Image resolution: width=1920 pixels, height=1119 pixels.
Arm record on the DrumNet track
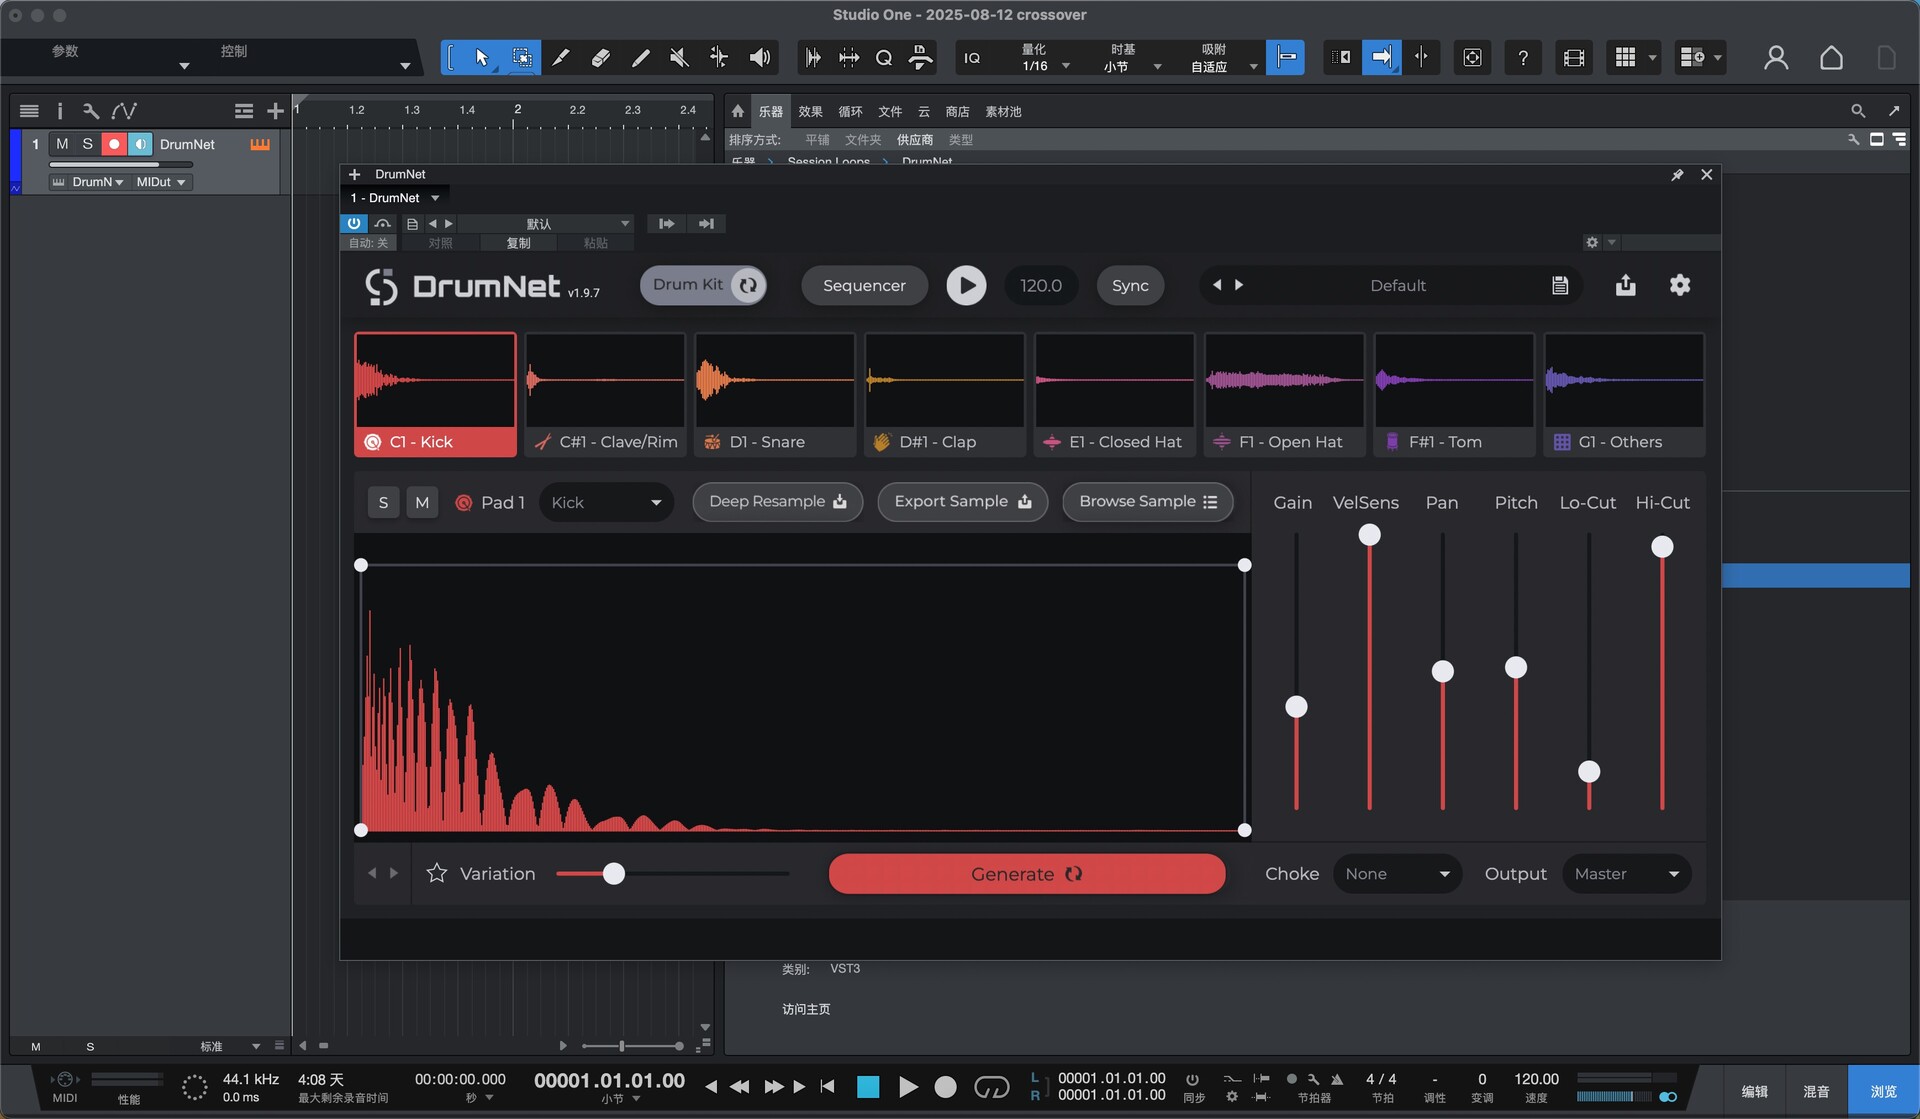(114, 144)
